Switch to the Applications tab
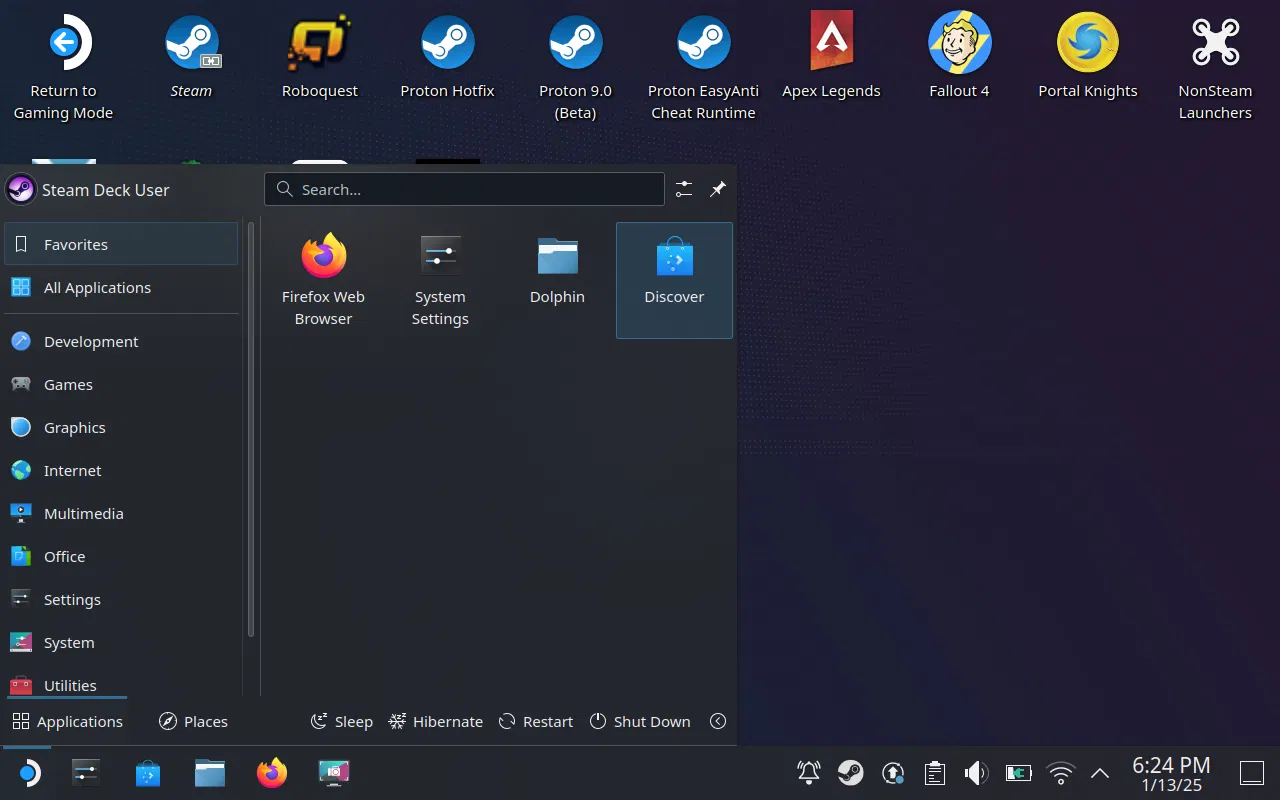Viewport: 1280px width, 800px height. point(67,721)
